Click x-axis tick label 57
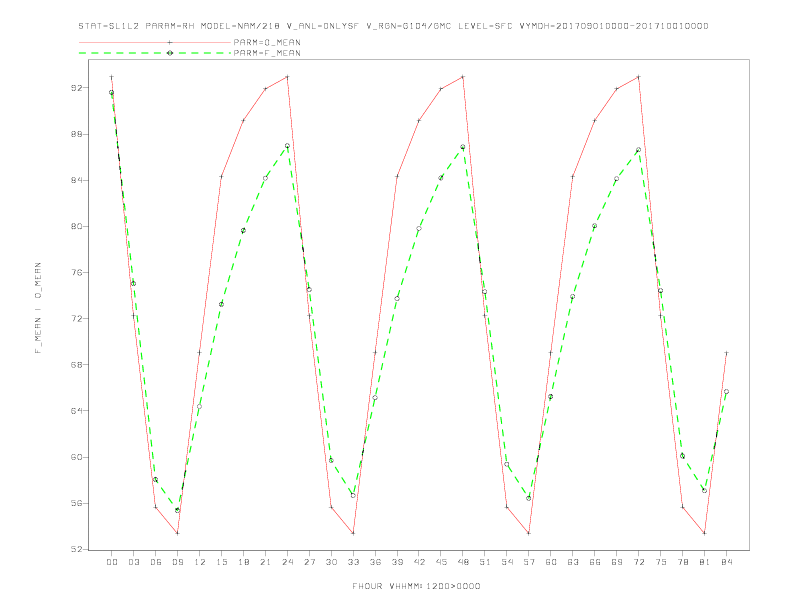The width and height of the screenshot is (792, 612). tap(529, 562)
